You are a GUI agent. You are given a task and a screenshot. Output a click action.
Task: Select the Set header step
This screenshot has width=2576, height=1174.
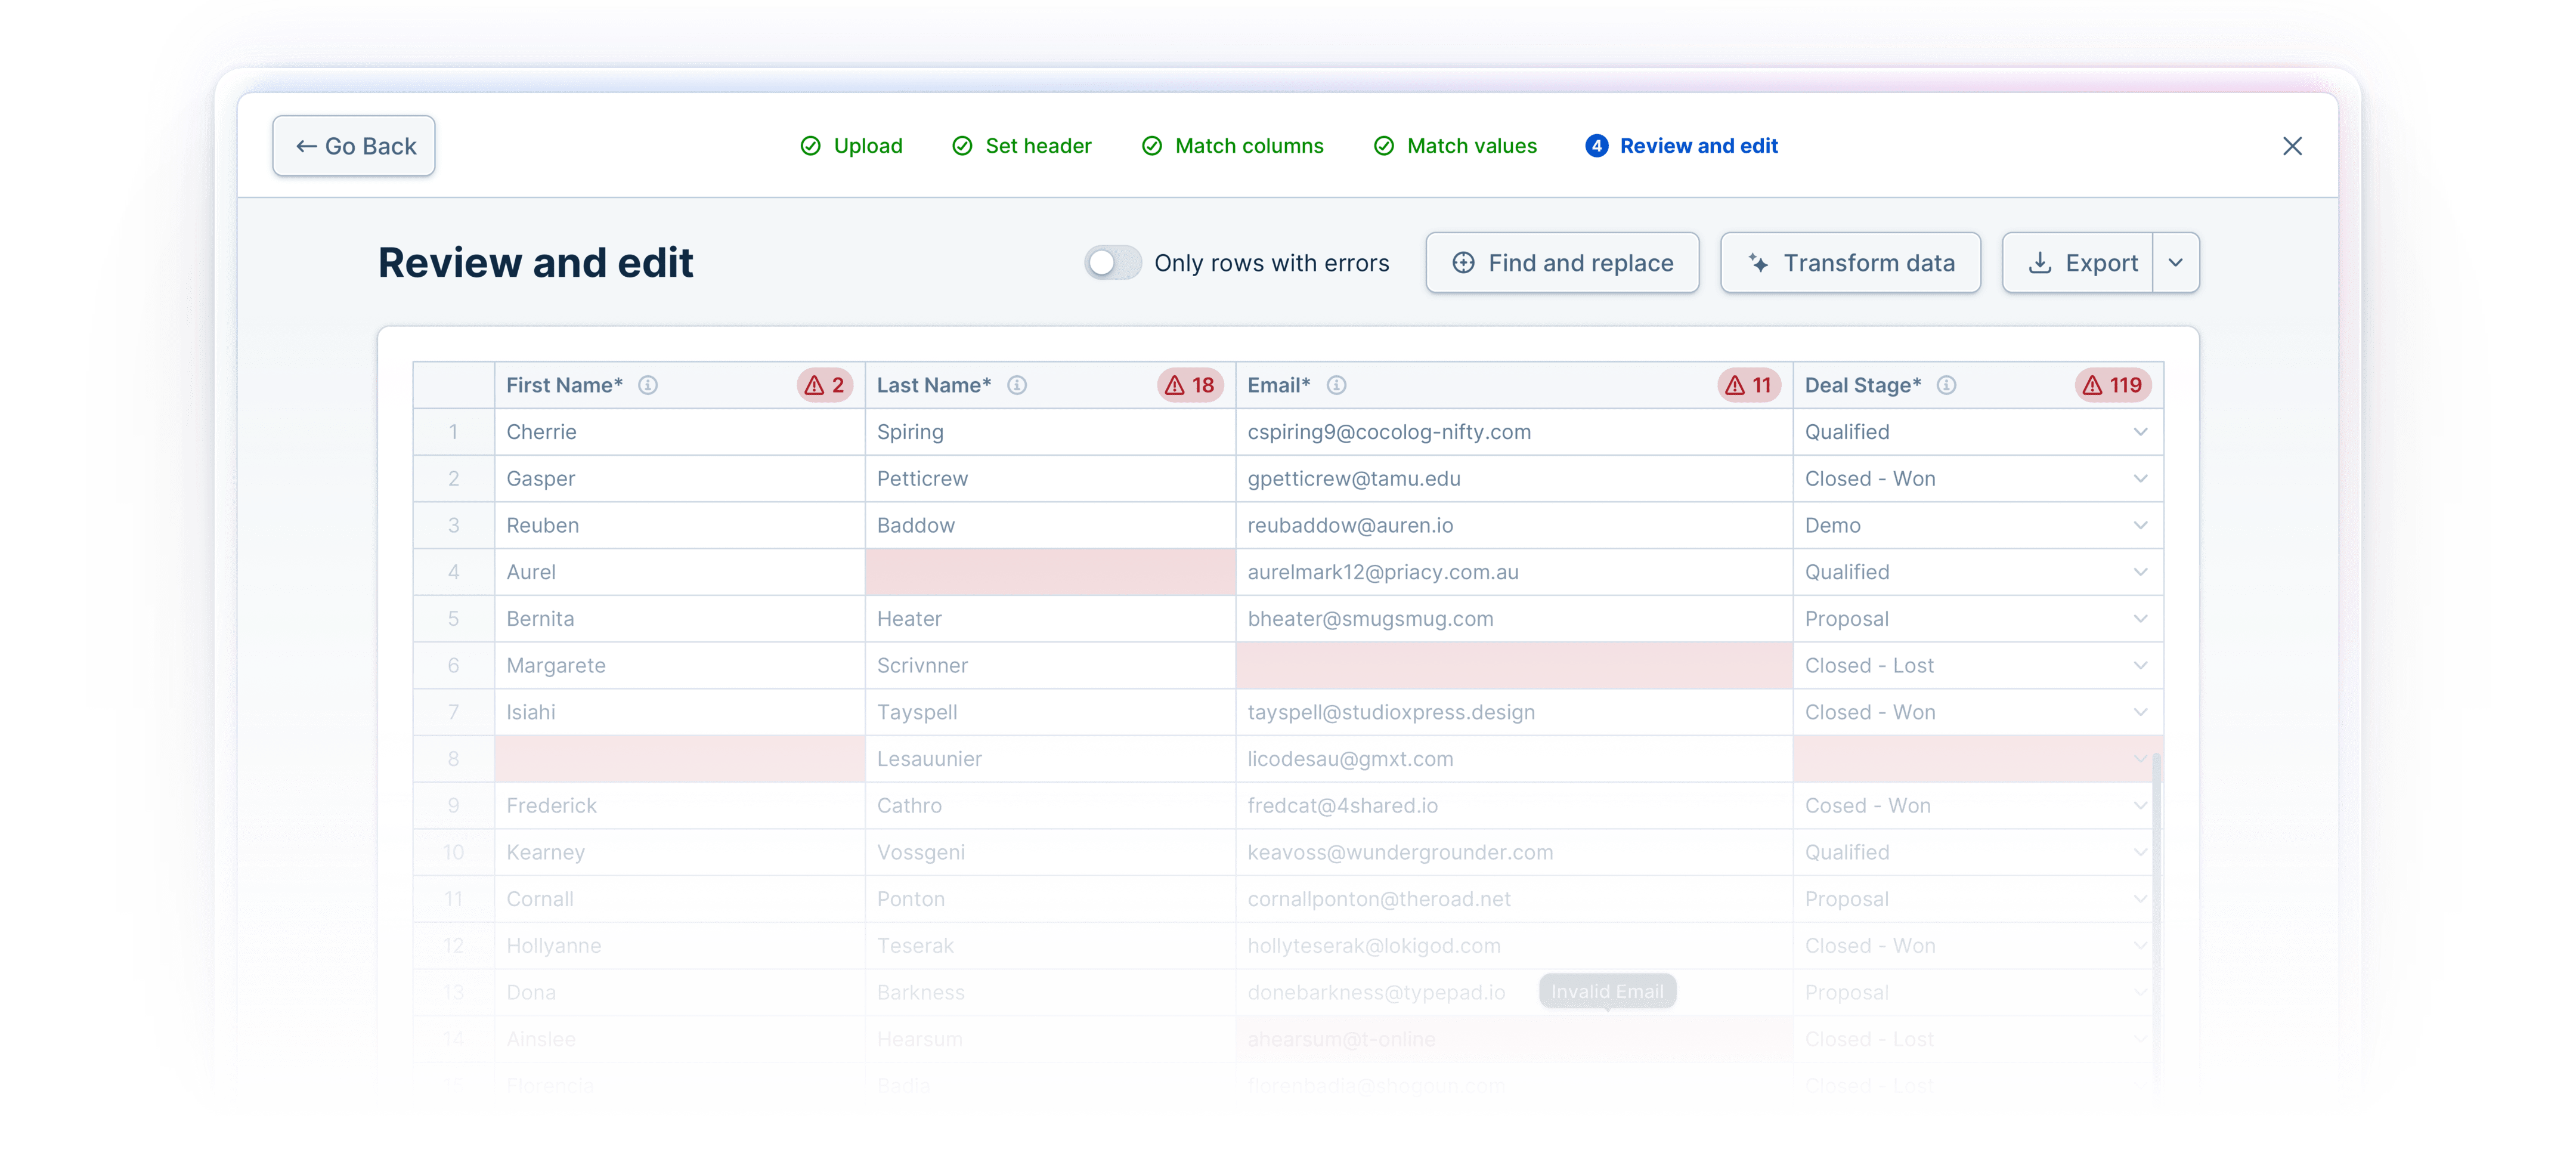1021,146
